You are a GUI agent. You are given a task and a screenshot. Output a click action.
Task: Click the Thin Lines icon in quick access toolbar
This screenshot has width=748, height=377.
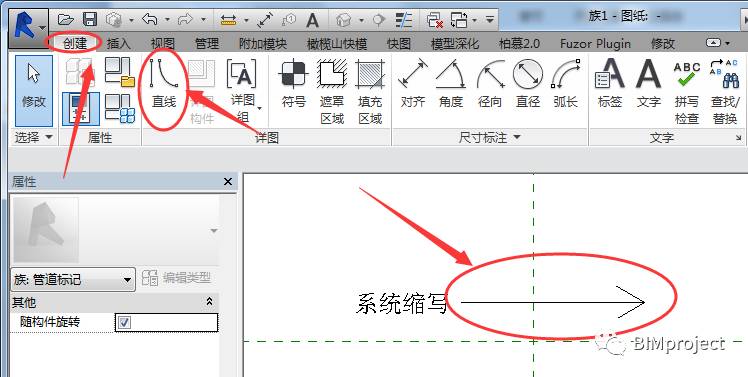pyautogui.click(x=404, y=20)
